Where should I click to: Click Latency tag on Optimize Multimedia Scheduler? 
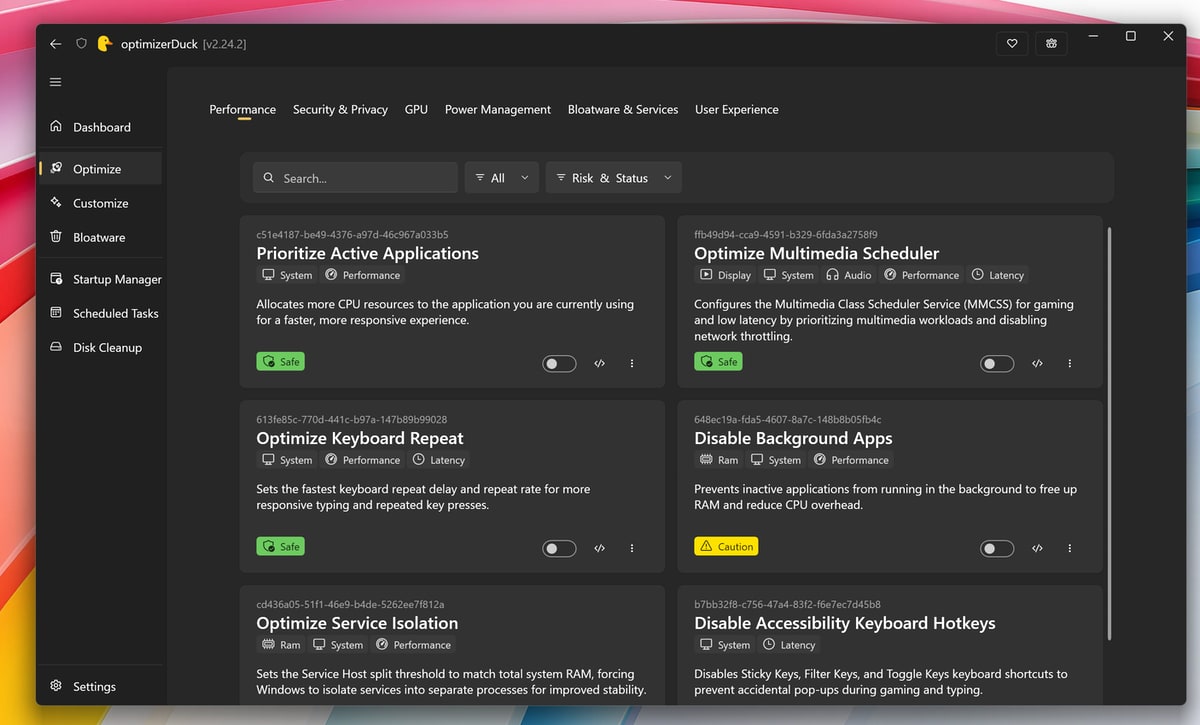point(997,275)
